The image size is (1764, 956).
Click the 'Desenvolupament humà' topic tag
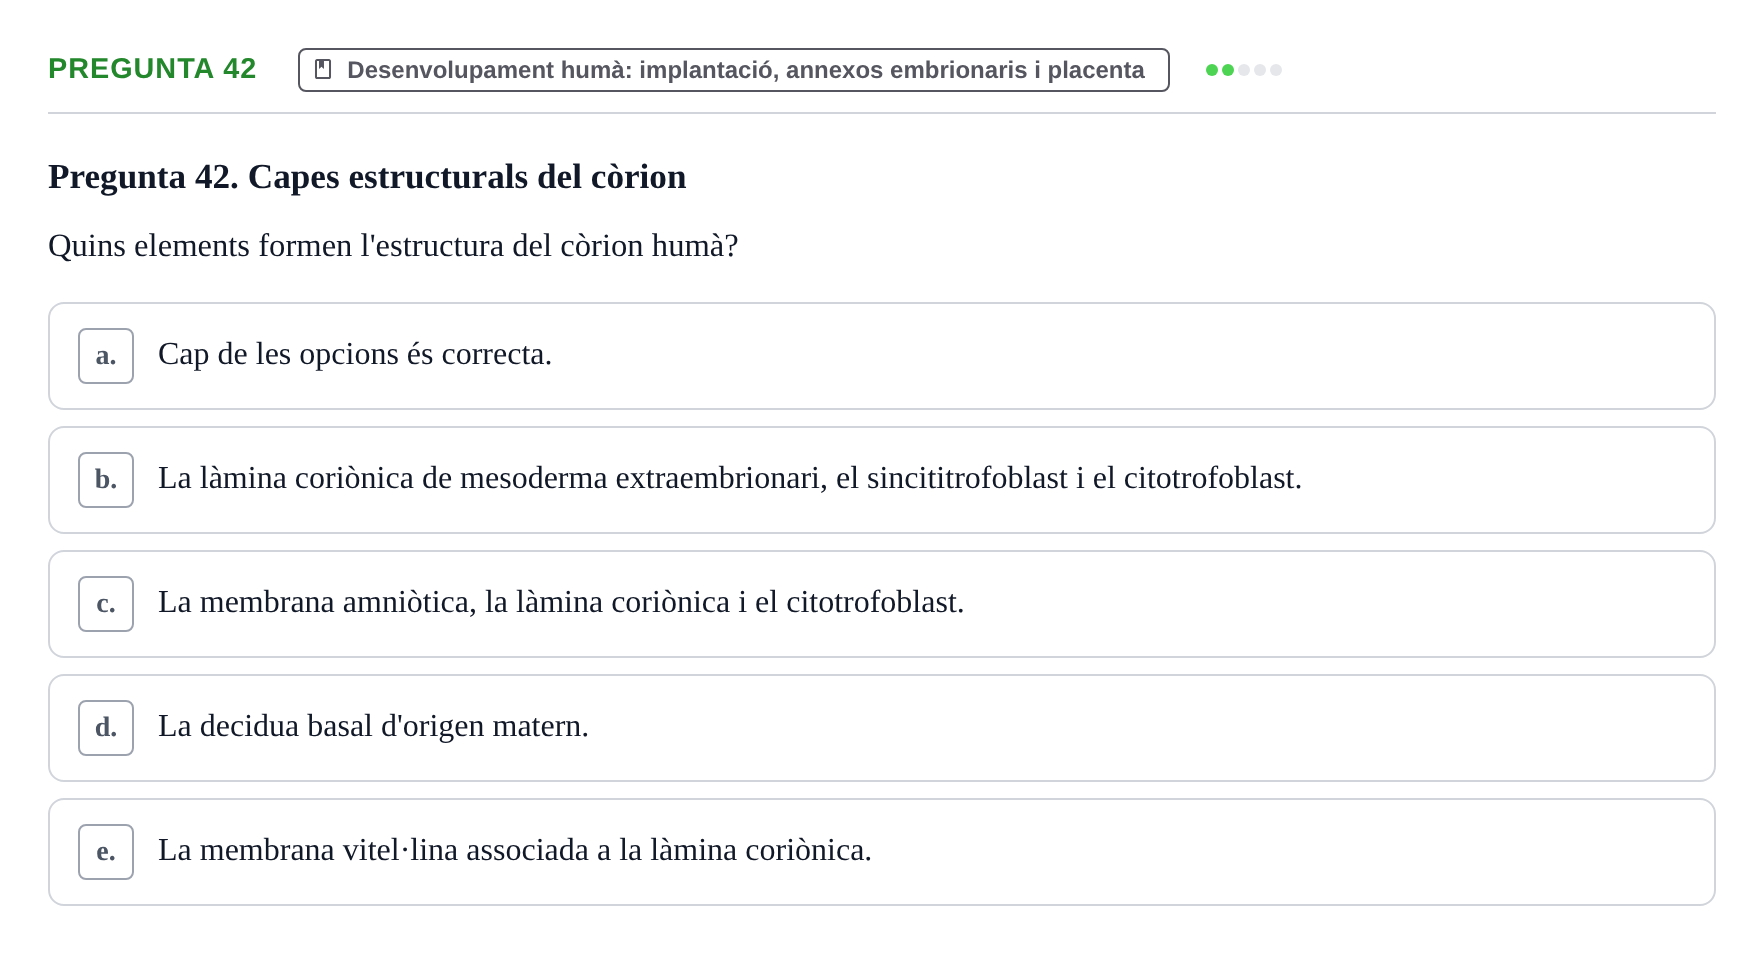point(733,70)
